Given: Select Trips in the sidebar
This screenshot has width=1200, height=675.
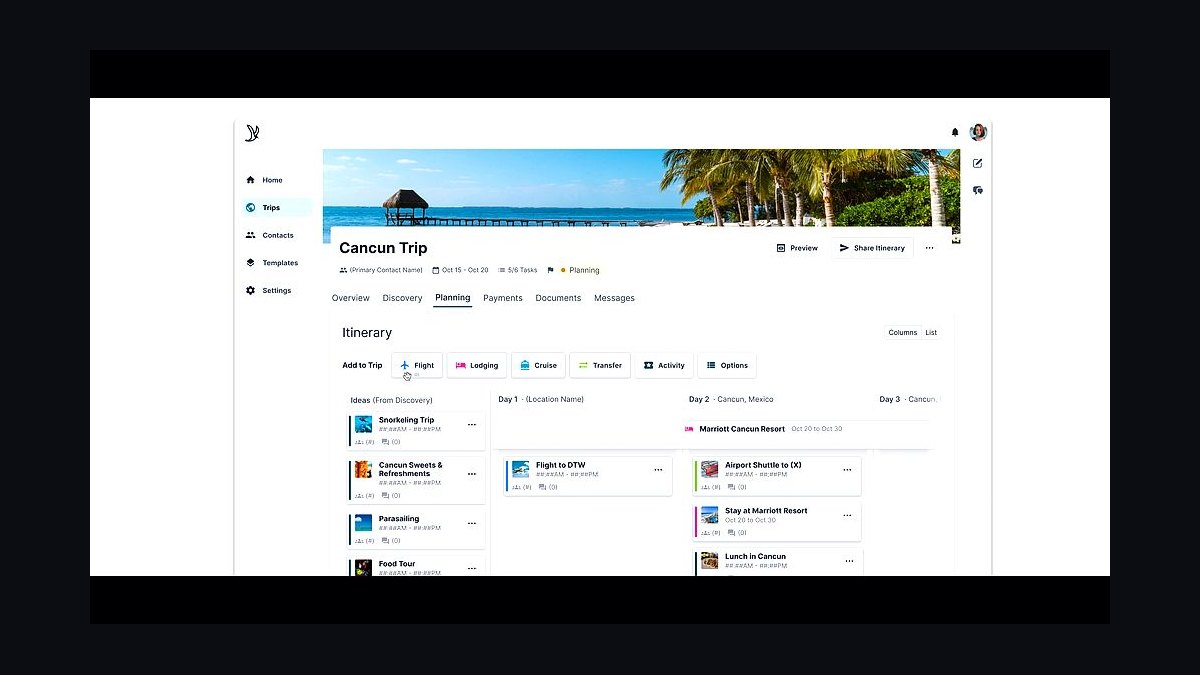Looking at the screenshot, I should 277,208.
